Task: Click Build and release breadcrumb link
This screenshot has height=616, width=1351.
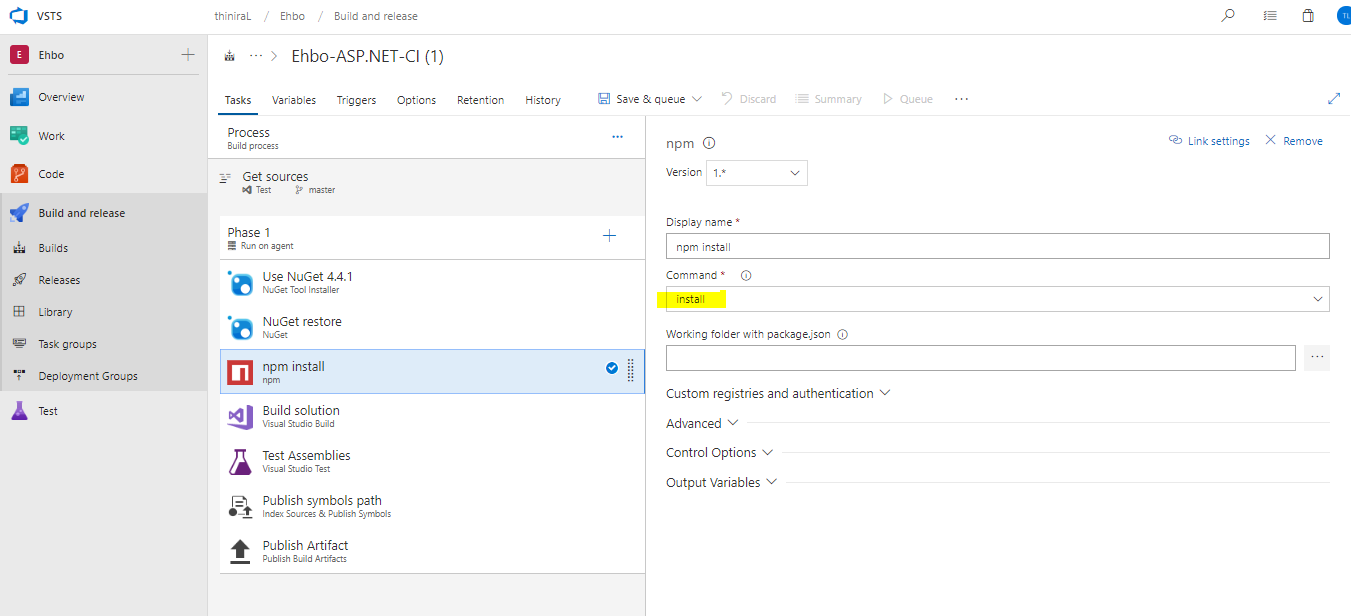Action: (376, 16)
